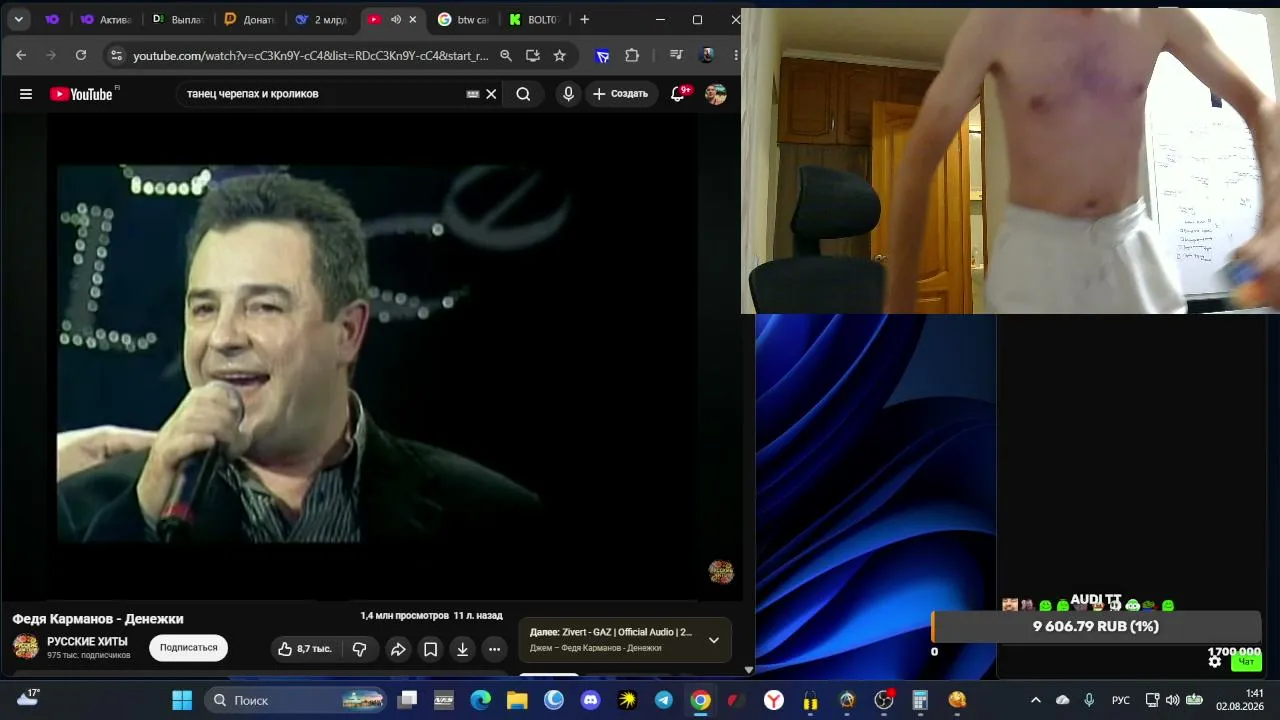1280x720 pixels.
Task: Open РУССКИЕ ХИТЫ channel avatar
Action: pyautogui.click(x=26, y=646)
